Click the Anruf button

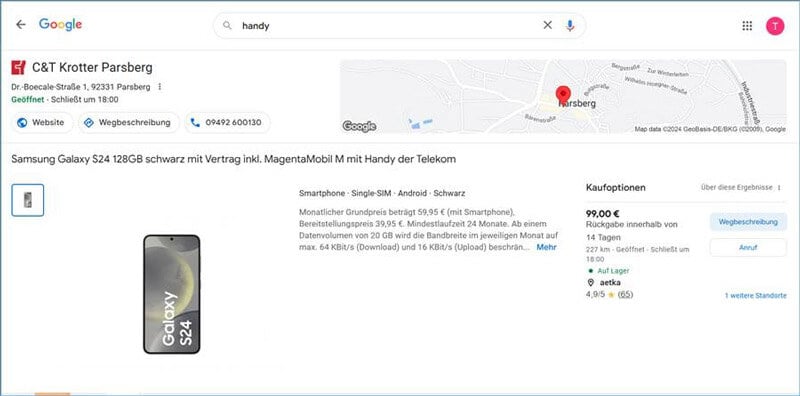click(x=748, y=248)
